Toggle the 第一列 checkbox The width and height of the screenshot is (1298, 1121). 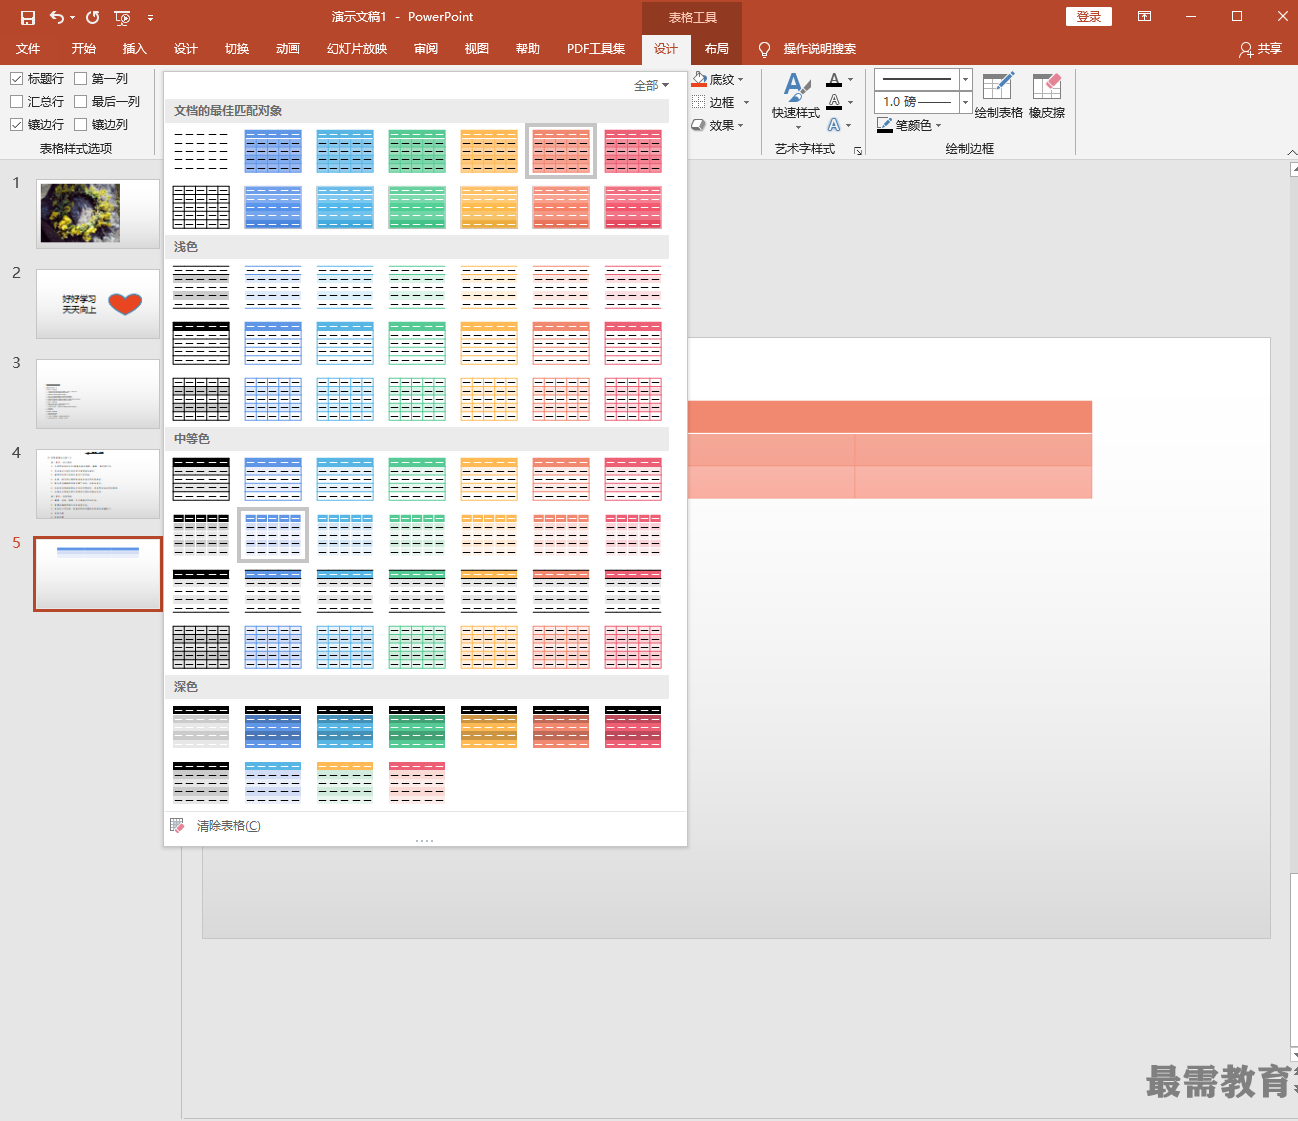click(81, 78)
